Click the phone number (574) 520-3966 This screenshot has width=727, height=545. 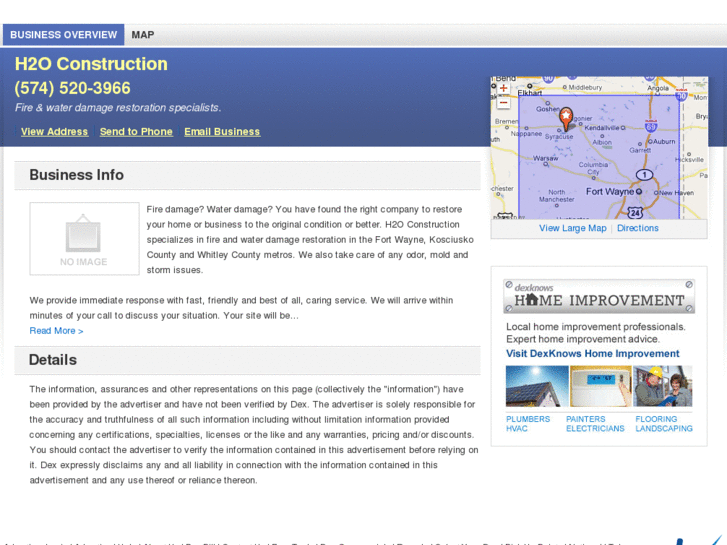point(72,88)
